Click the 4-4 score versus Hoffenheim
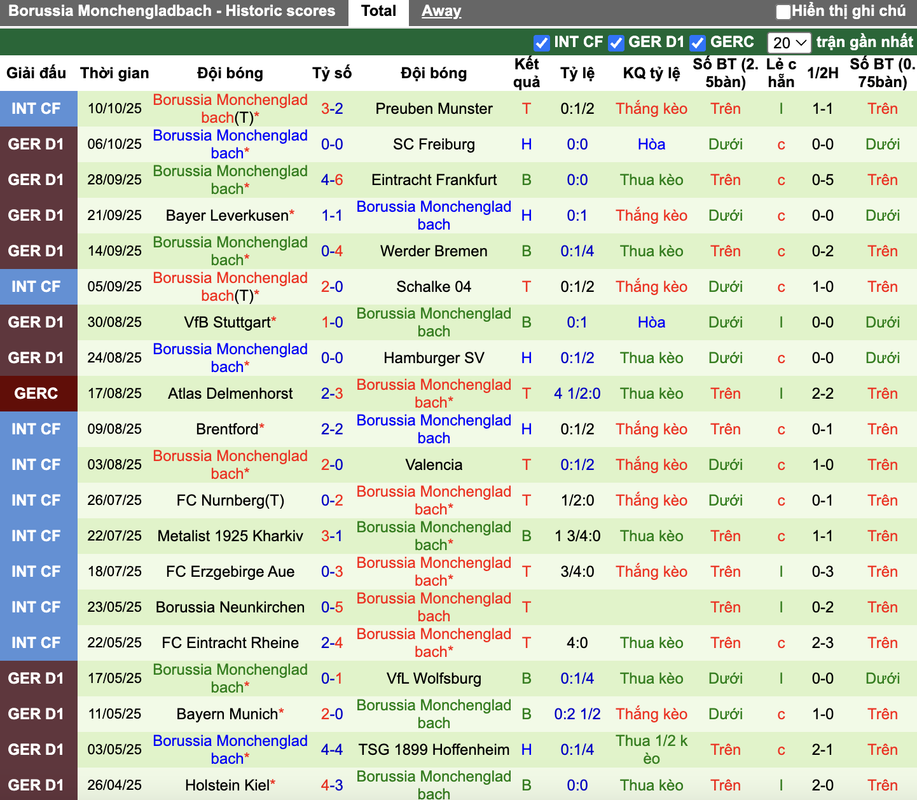 (x=332, y=750)
